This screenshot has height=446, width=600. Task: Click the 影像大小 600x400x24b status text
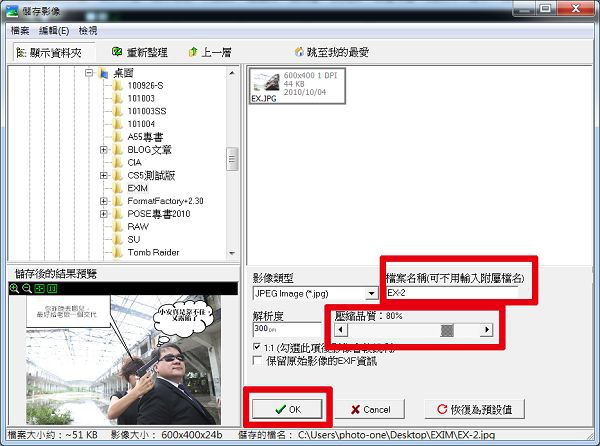coord(166,435)
